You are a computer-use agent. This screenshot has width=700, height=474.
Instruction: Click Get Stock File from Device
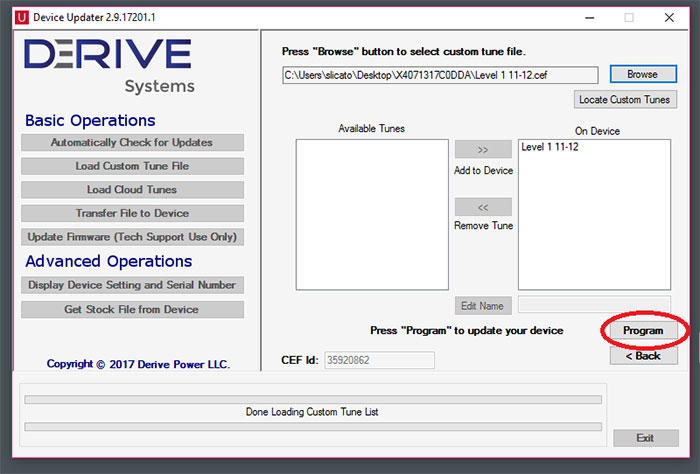[x=132, y=309]
